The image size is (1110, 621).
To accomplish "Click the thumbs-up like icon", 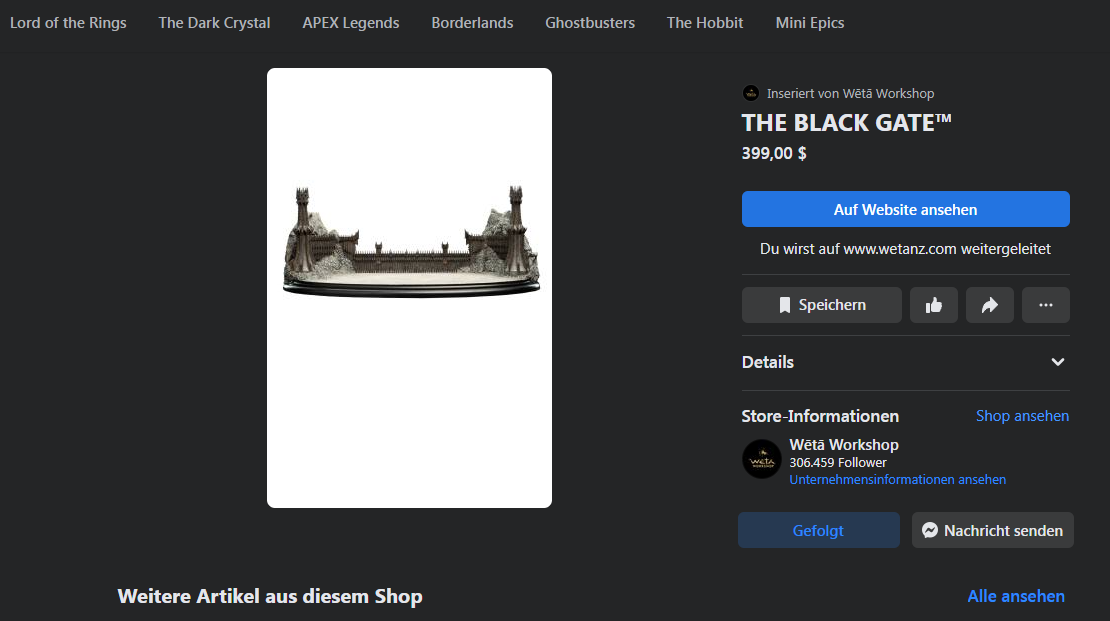I will [x=934, y=305].
